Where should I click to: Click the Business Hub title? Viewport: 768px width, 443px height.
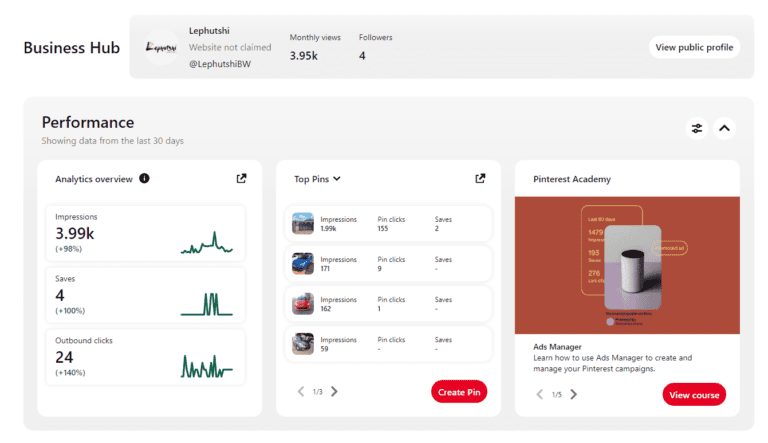(72, 48)
